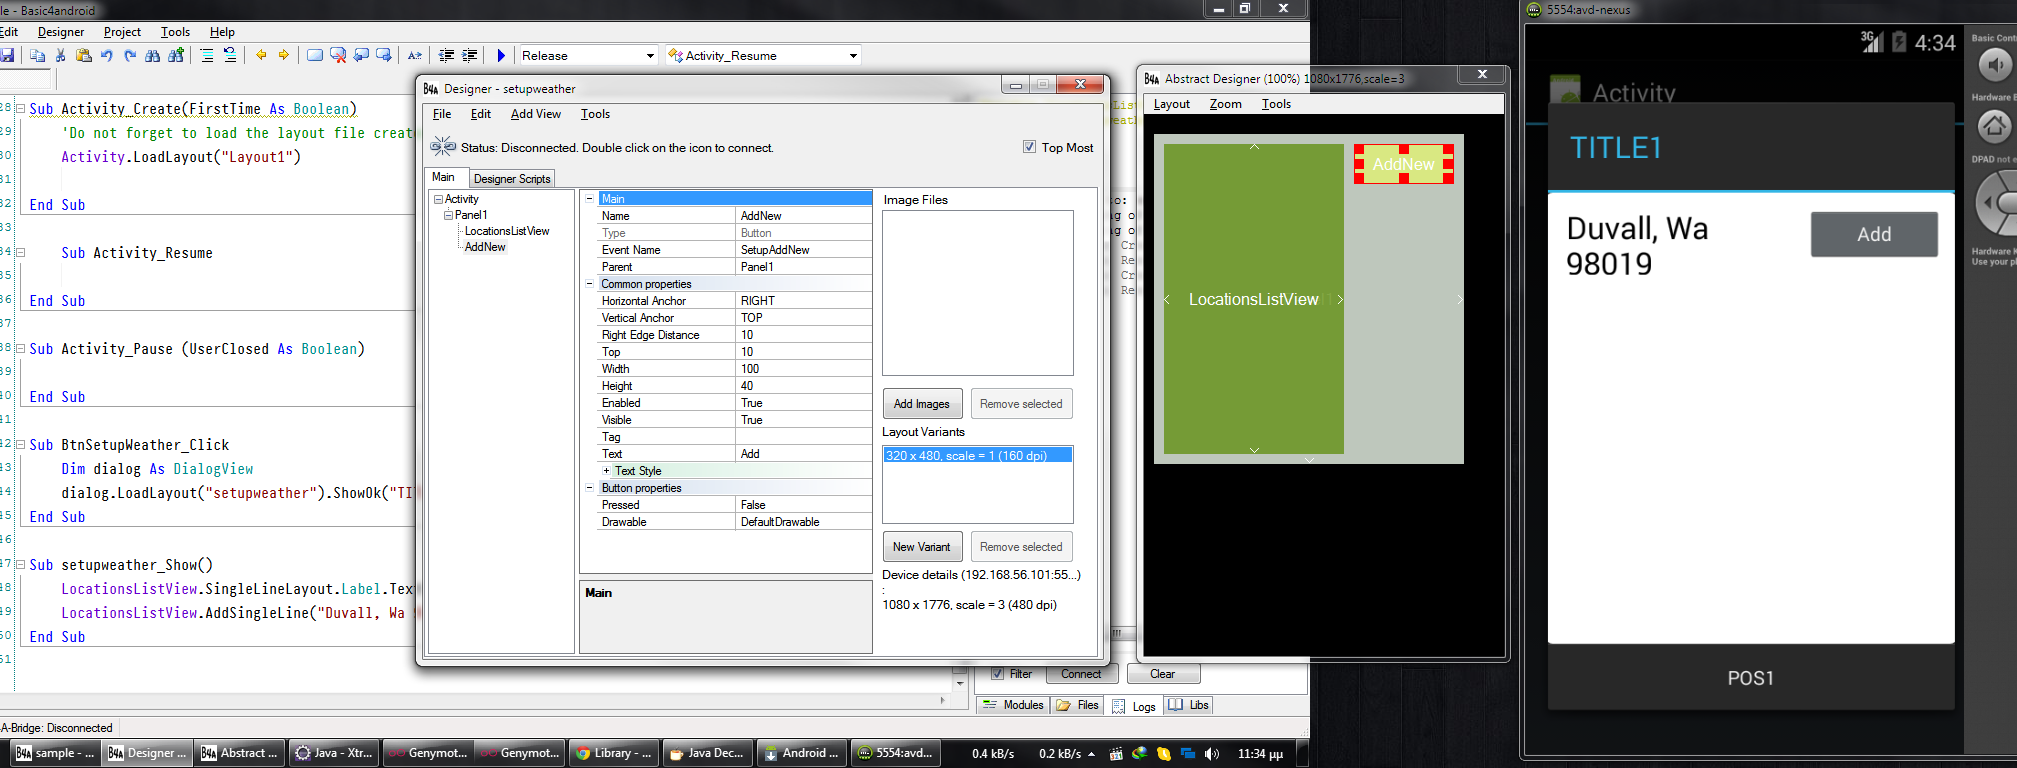Click the system tray volume icon
Screen dimensions: 2017x768
pos(1212,753)
